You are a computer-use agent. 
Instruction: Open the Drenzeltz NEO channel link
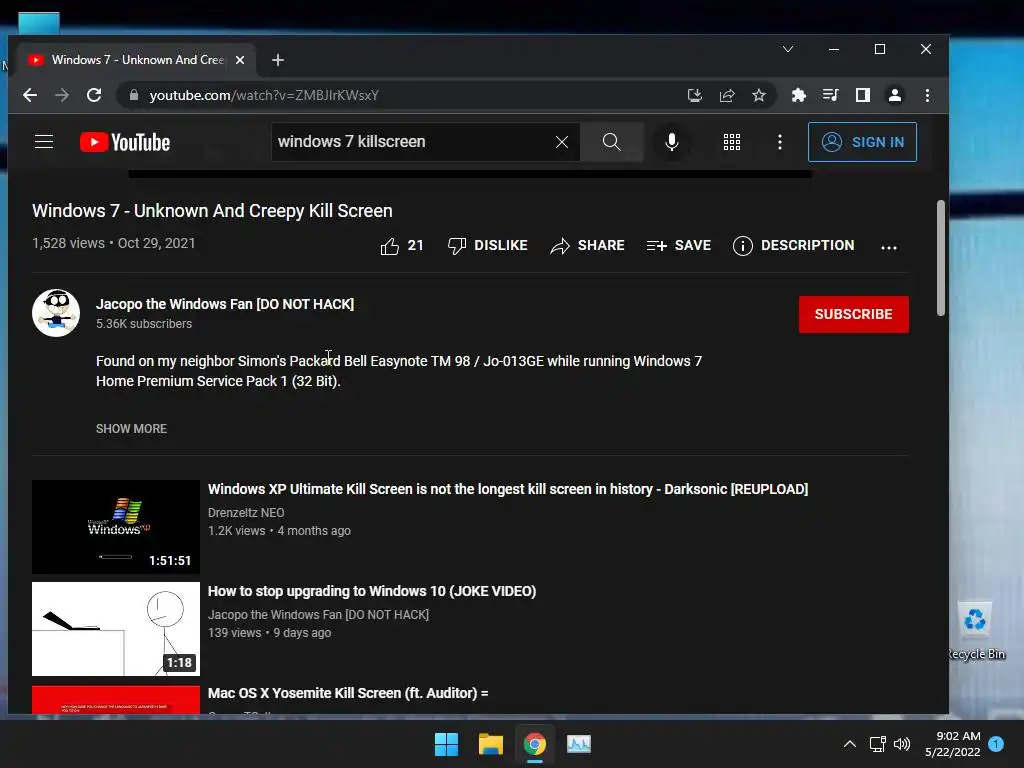(x=246, y=513)
